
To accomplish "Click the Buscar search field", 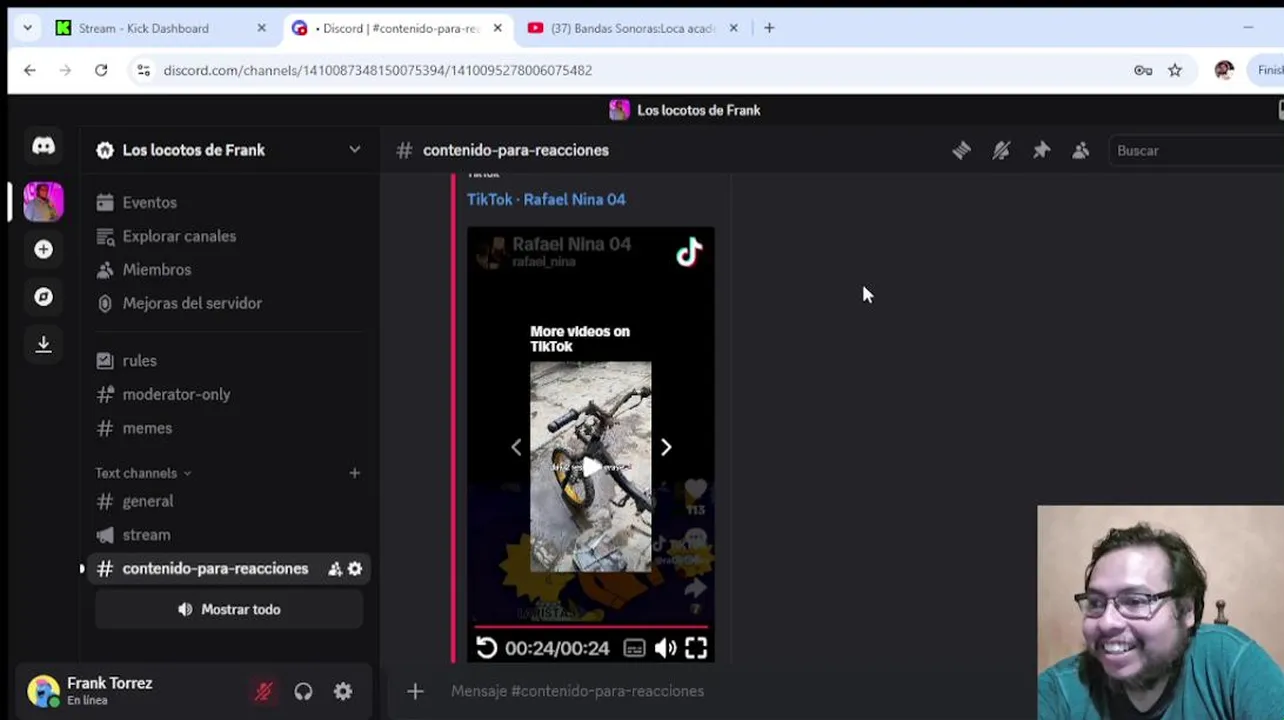I will (x=1195, y=150).
